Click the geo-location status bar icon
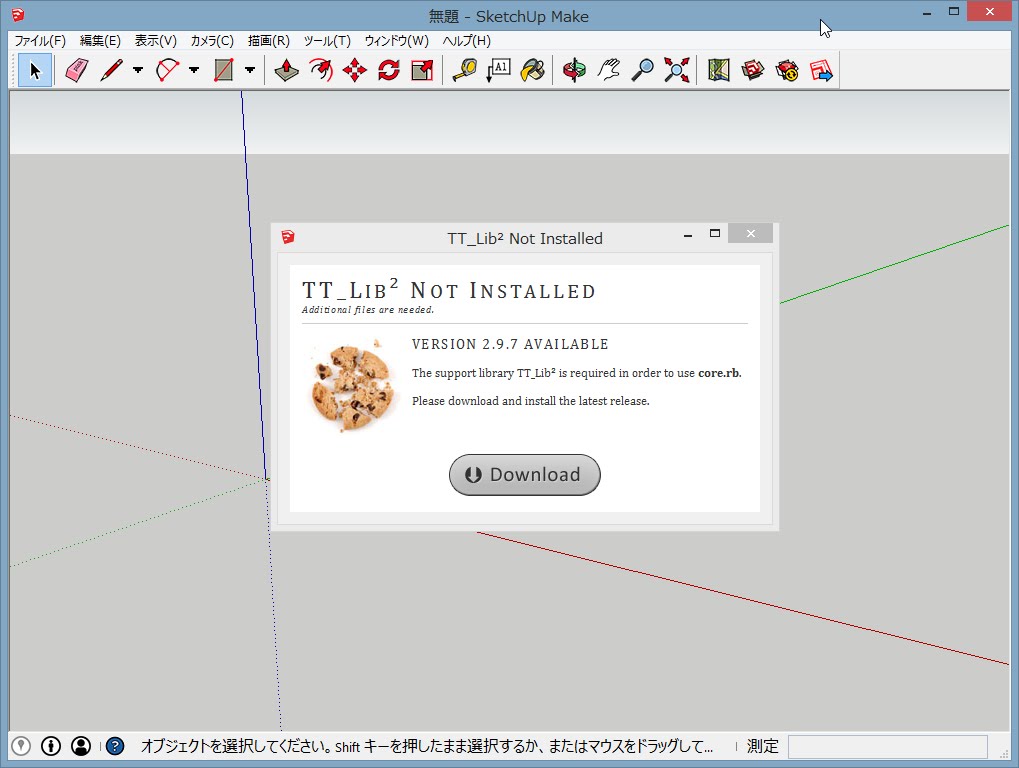The width and height of the screenshot is (1019, 768). [x=21, y=746]
